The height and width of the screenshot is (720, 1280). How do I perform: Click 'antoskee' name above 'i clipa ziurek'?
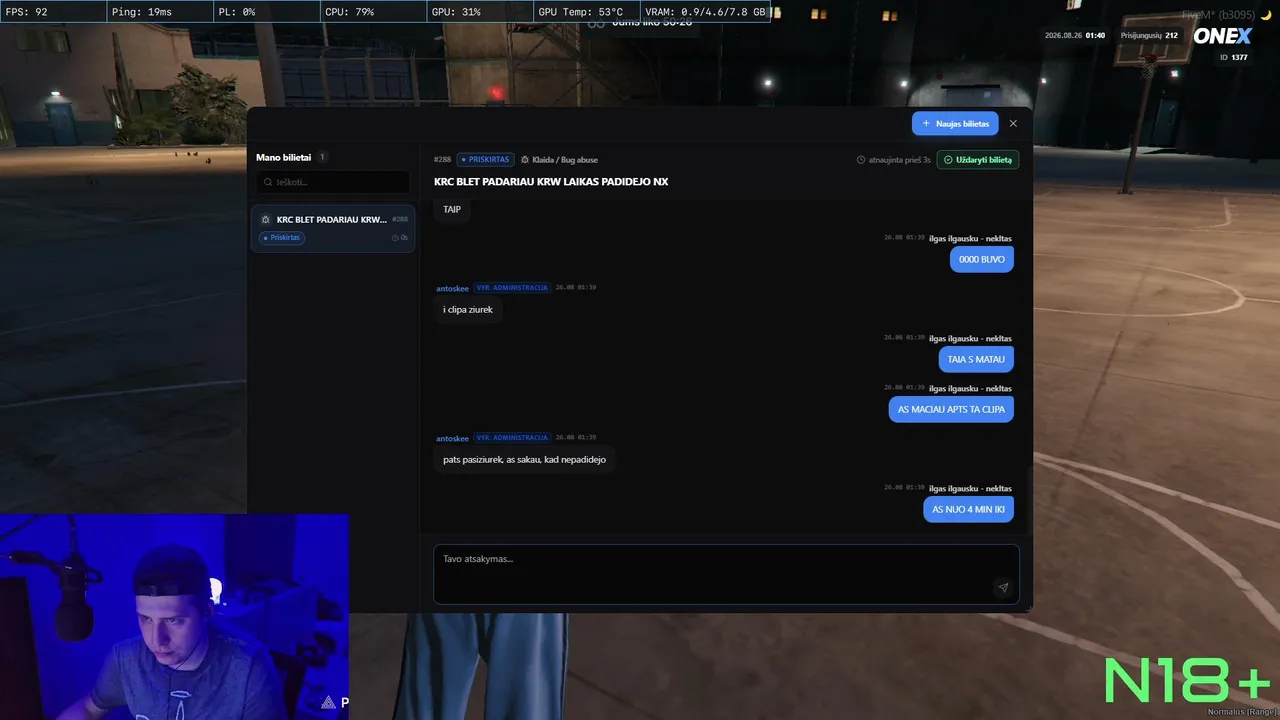pyautogui.click(x=452, y=288)
